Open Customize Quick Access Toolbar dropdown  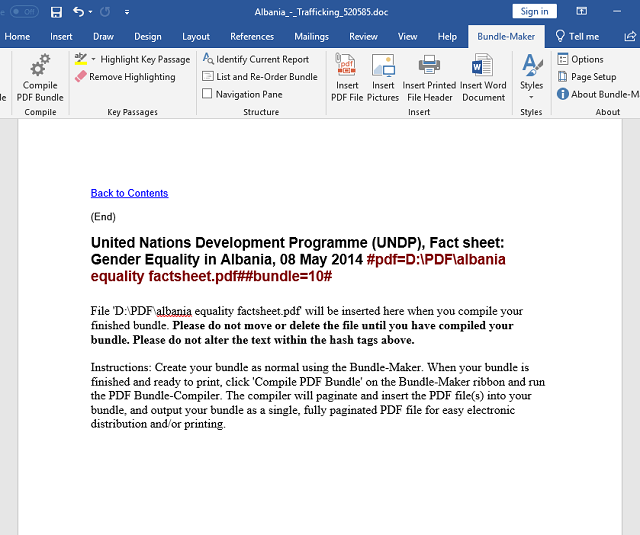[127, 12]
